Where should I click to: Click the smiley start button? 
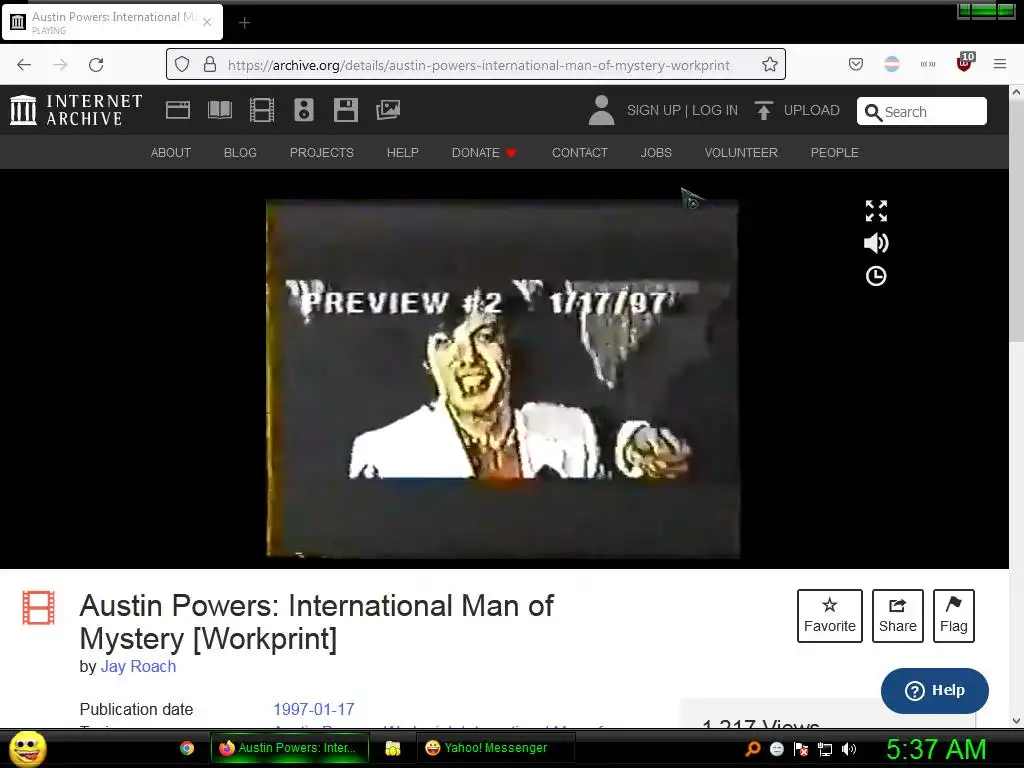pyautogui.click(x=27, y=748)
